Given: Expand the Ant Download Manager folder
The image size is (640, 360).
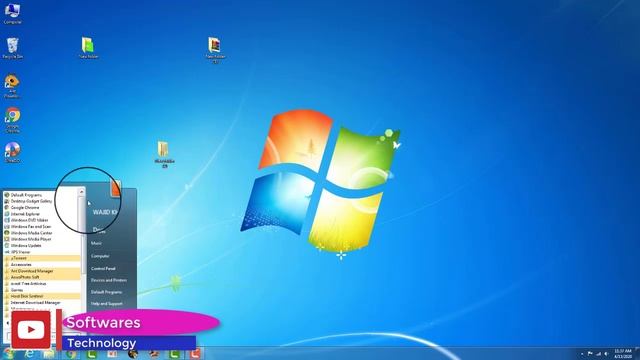Looking at the screenshot, I should (42, 271).
